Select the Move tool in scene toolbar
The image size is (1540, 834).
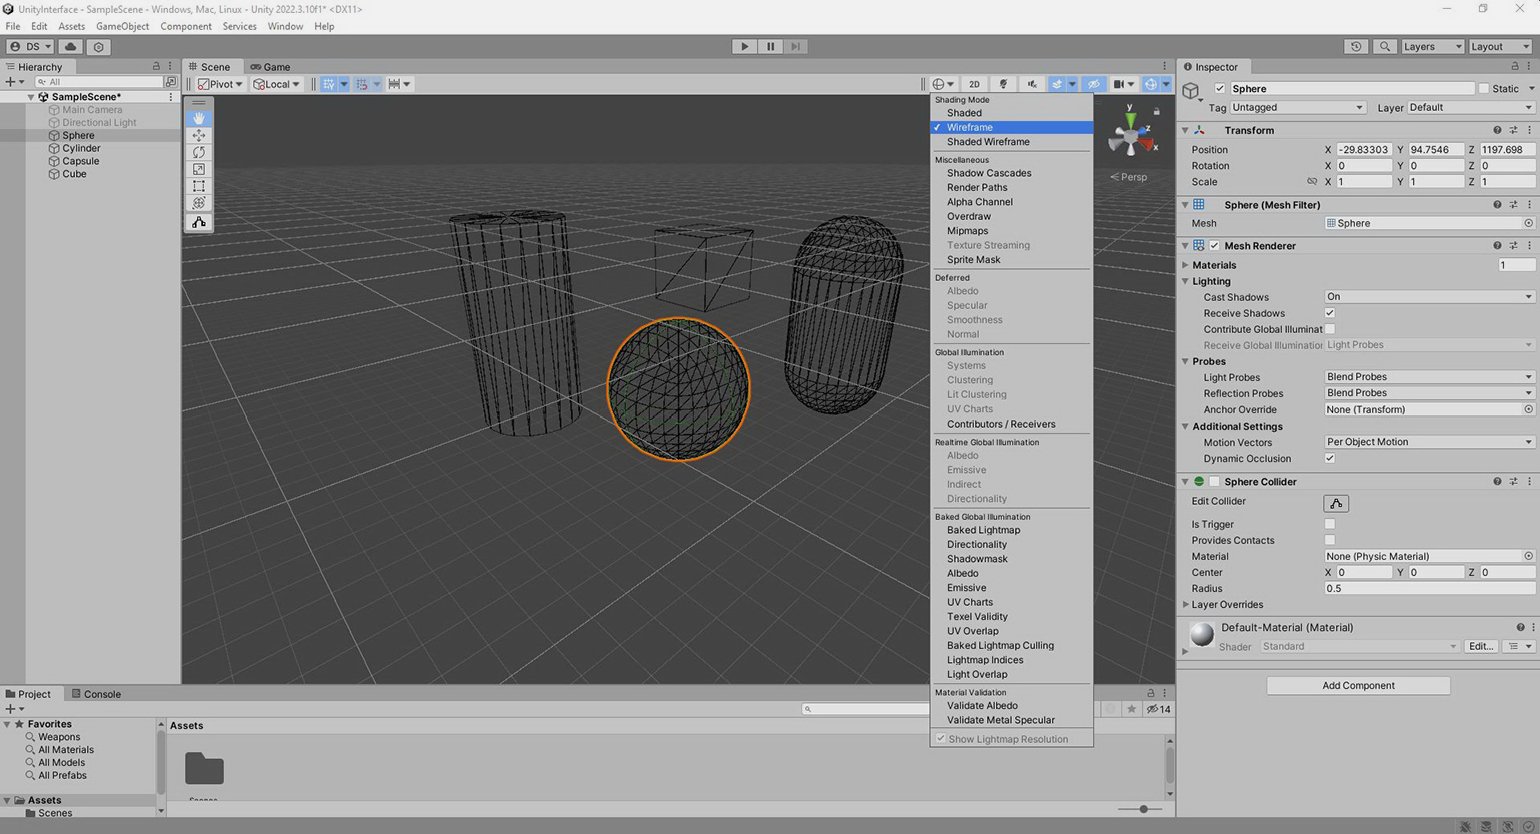(x=199, y=135)
